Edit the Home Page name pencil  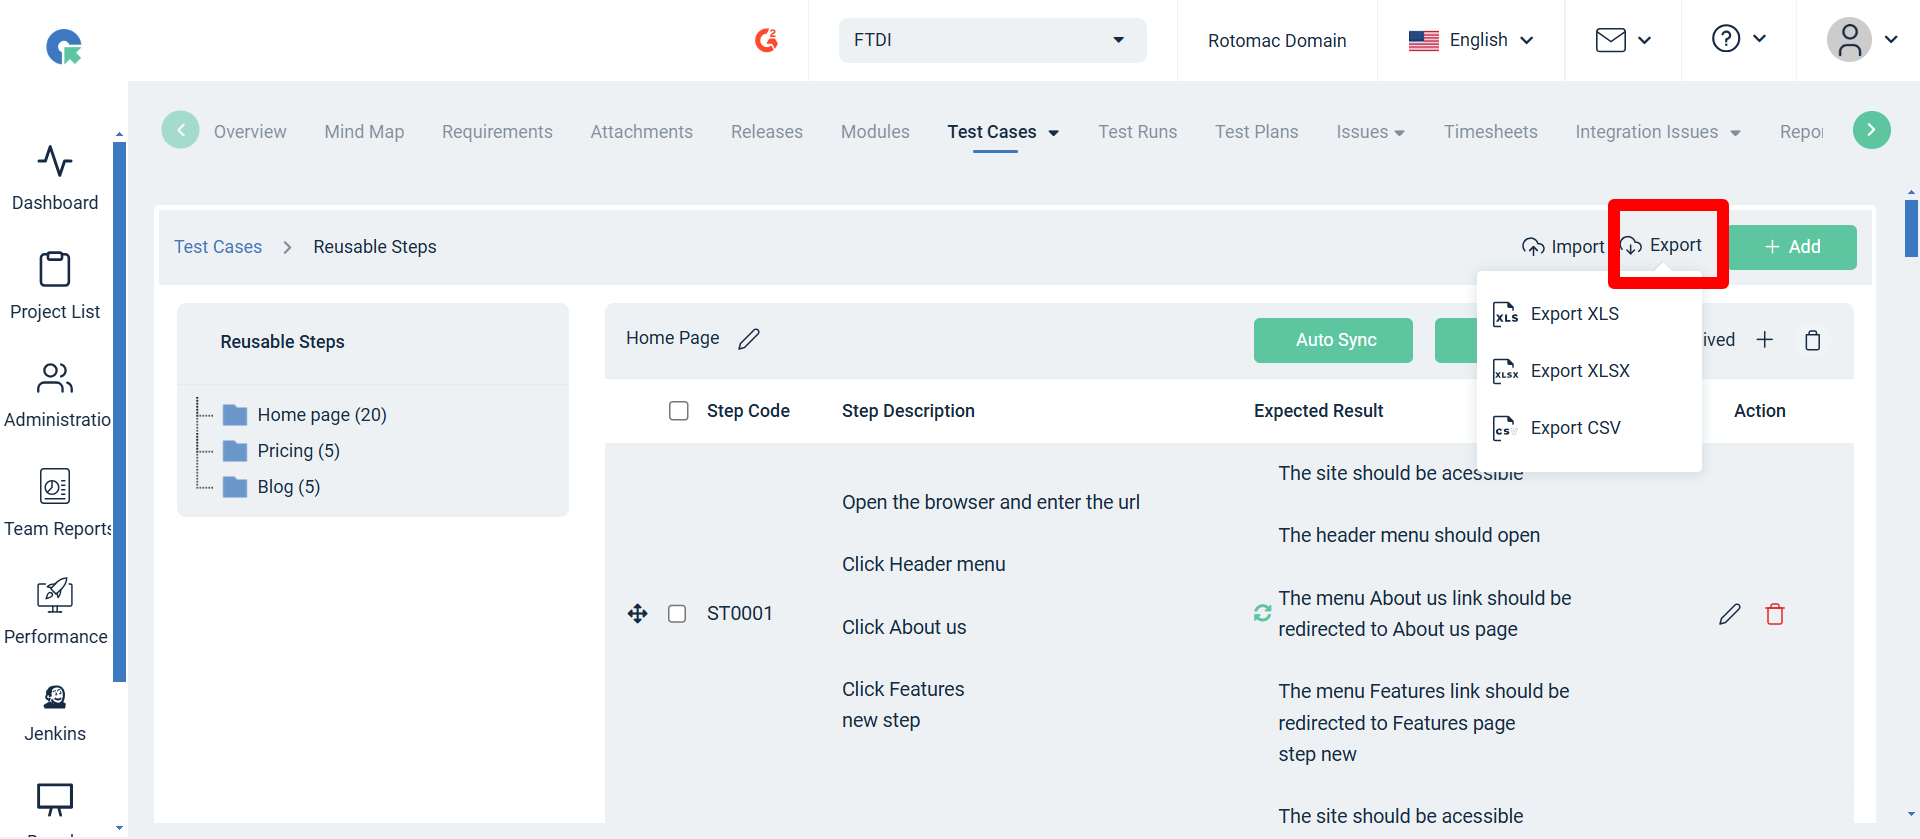(749, 339)
